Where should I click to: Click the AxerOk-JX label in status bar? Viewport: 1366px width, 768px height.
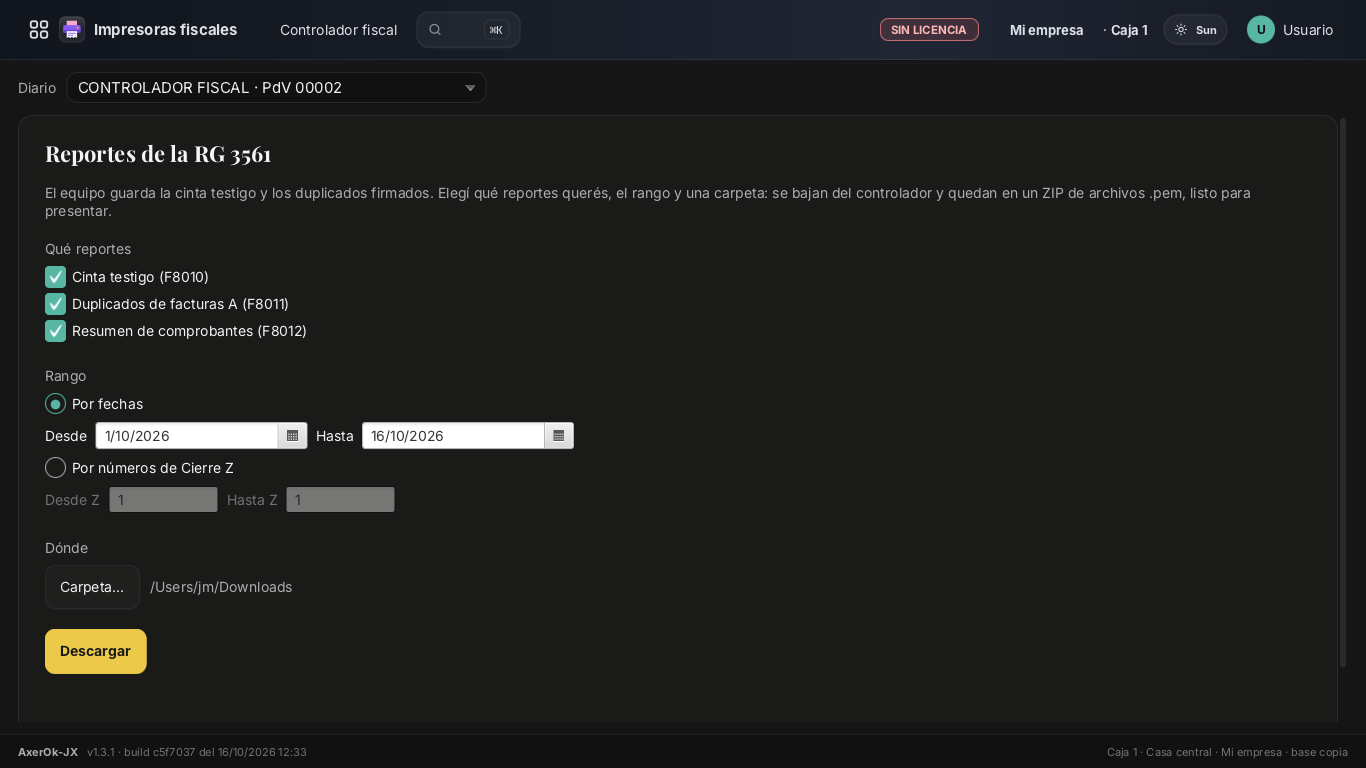click(48, 752)
